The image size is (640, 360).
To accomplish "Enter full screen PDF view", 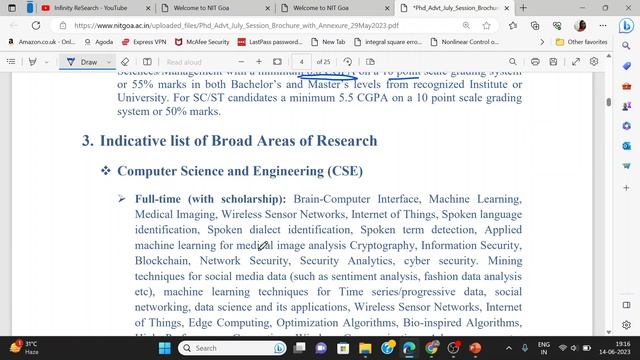I will (x=576, y=62).
